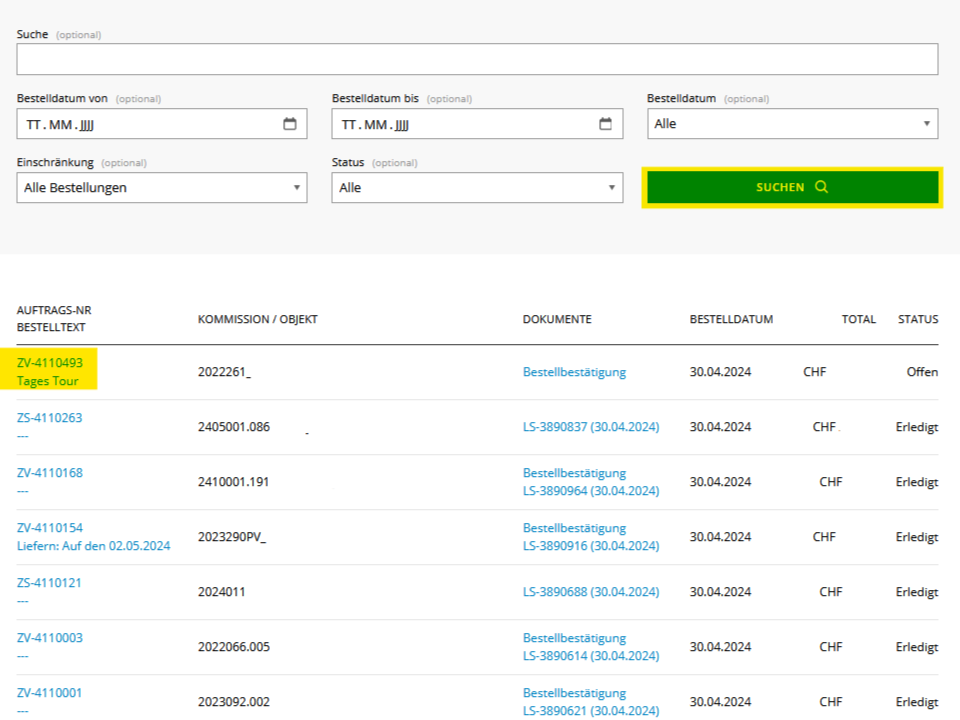Viewport: 960px width, 720px height.
Task: Click Liefern: Auf den 02.05.2024 text
Action: click(94, 546)
